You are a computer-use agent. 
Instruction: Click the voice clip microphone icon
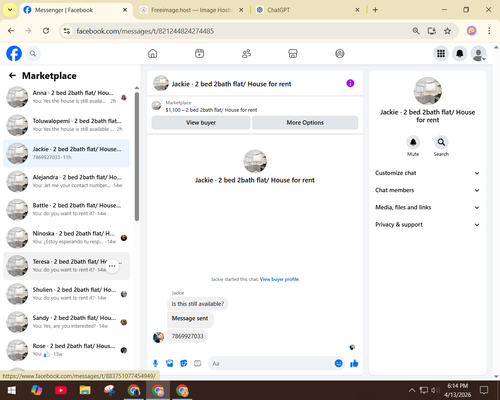click(x=155, y=363)
